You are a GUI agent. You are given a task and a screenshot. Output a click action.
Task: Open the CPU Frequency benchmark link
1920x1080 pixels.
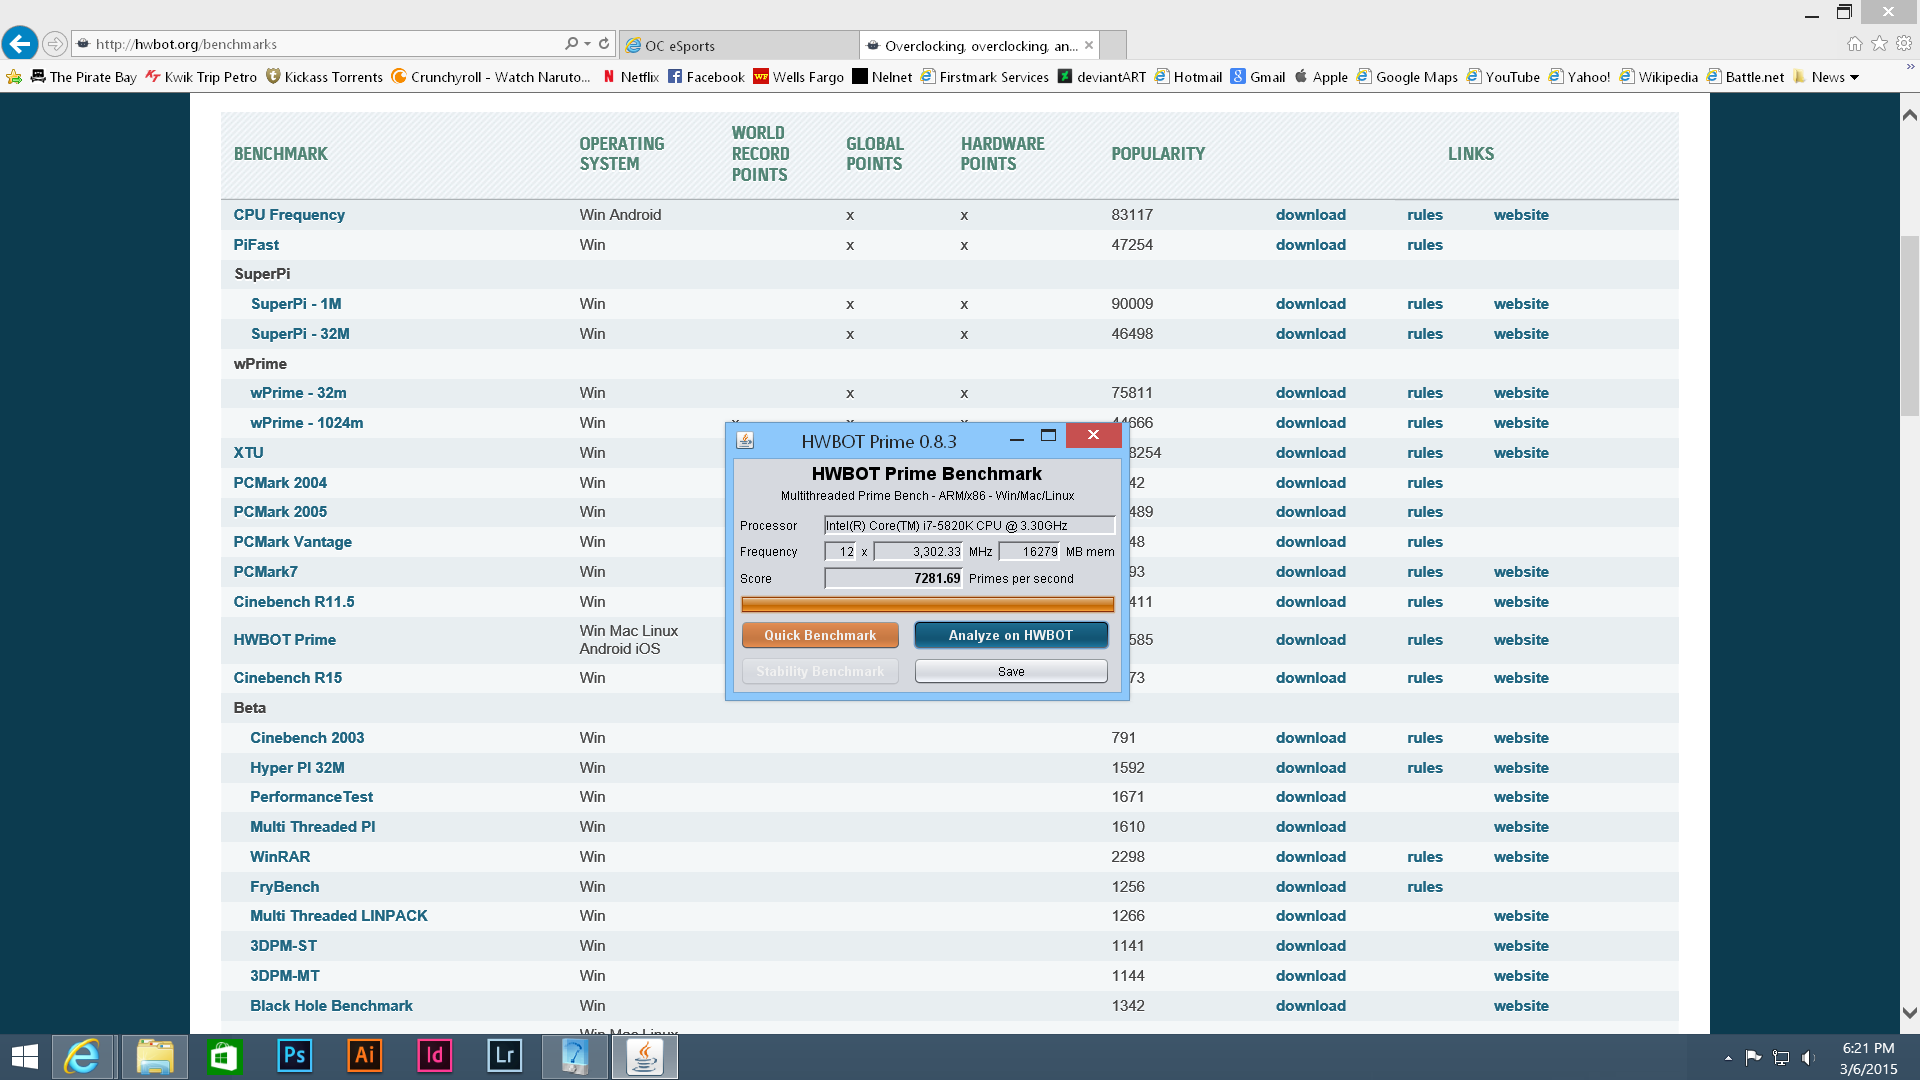[x=289, y=215]
